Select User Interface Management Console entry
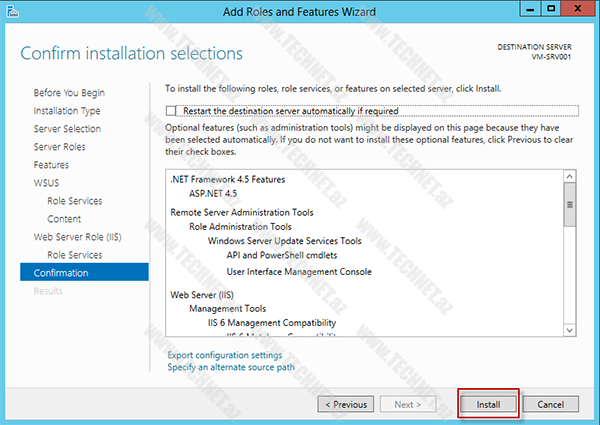Image resolution: width=600 pixels, height=425 pixels. tap(299, 272)
